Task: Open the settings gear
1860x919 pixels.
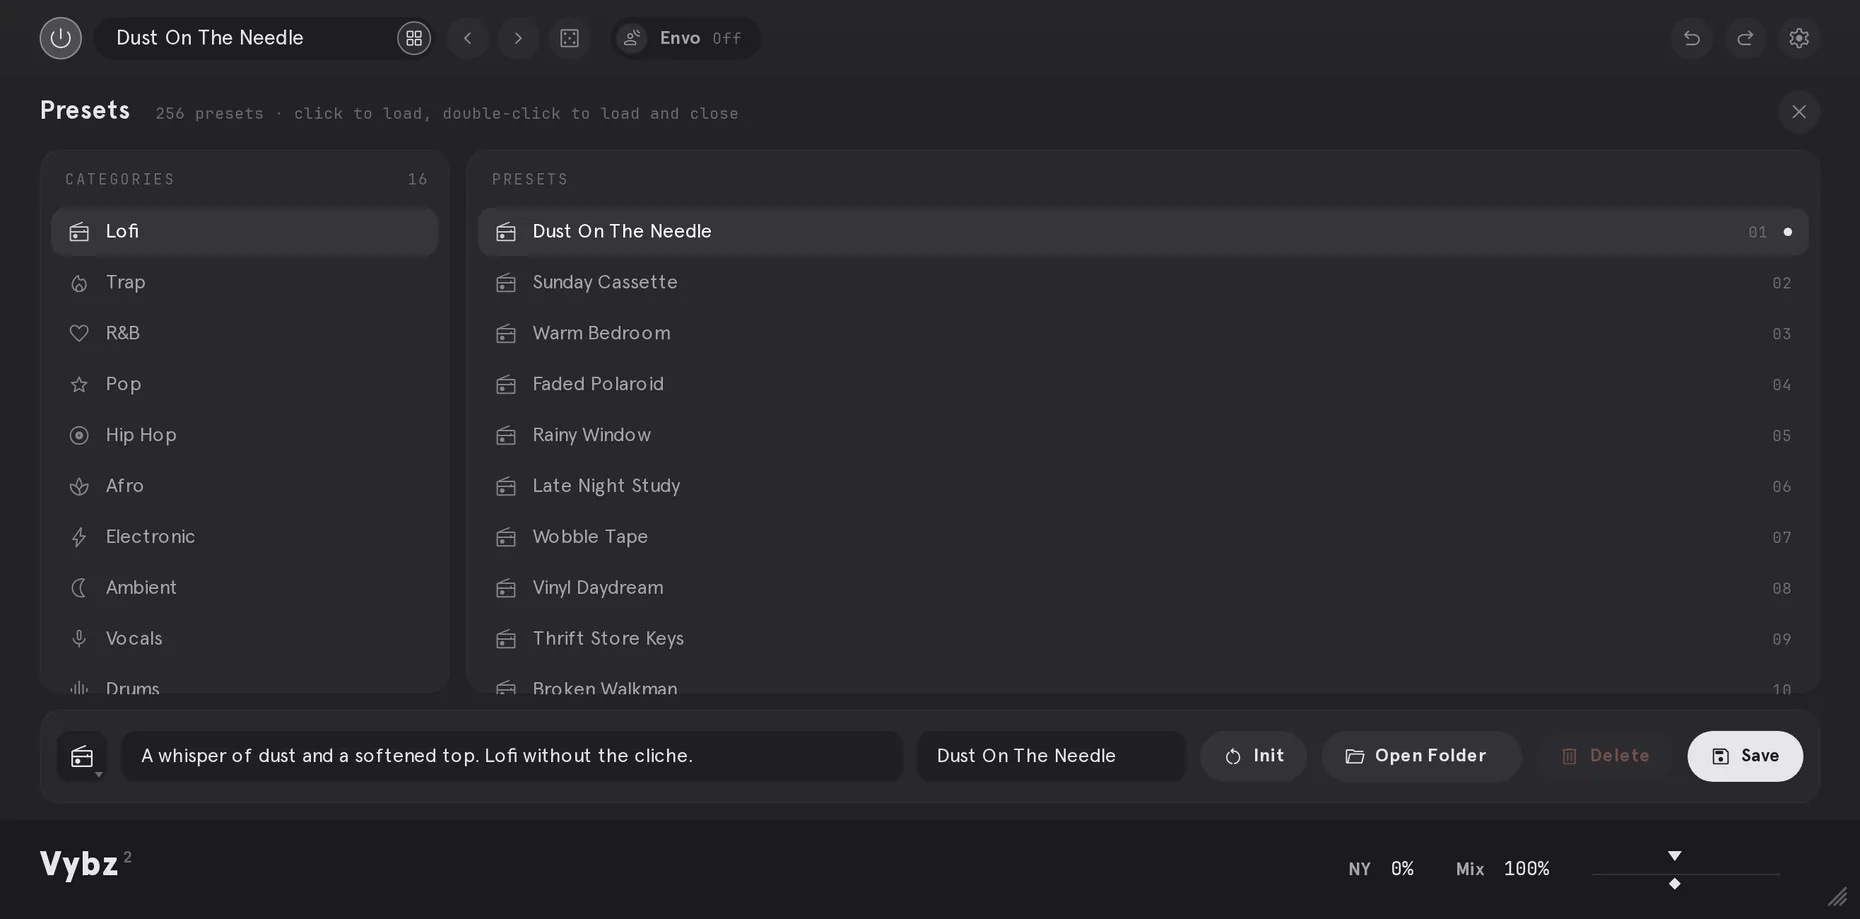Action: pos(1799,38)
